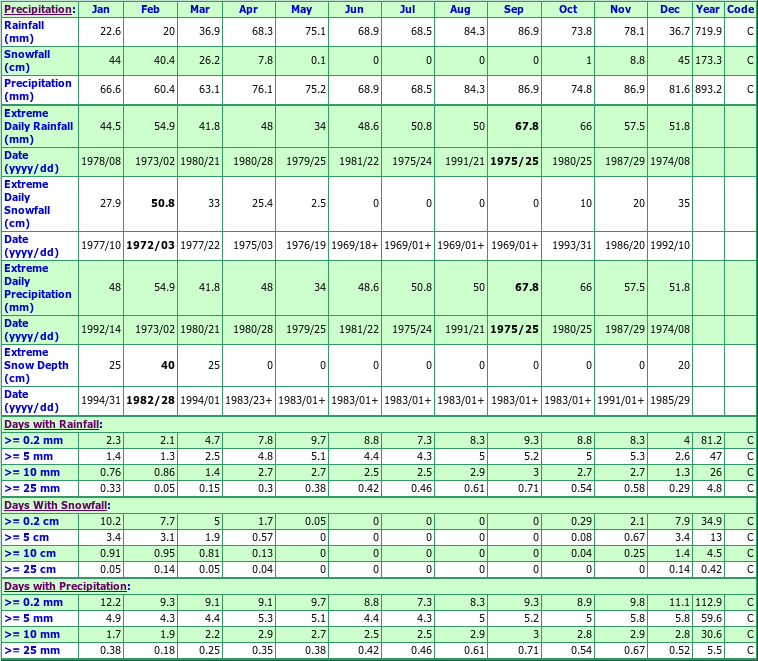
Task: Click the Extreme Daily Snowfall (cm) label
Action: 27,204
